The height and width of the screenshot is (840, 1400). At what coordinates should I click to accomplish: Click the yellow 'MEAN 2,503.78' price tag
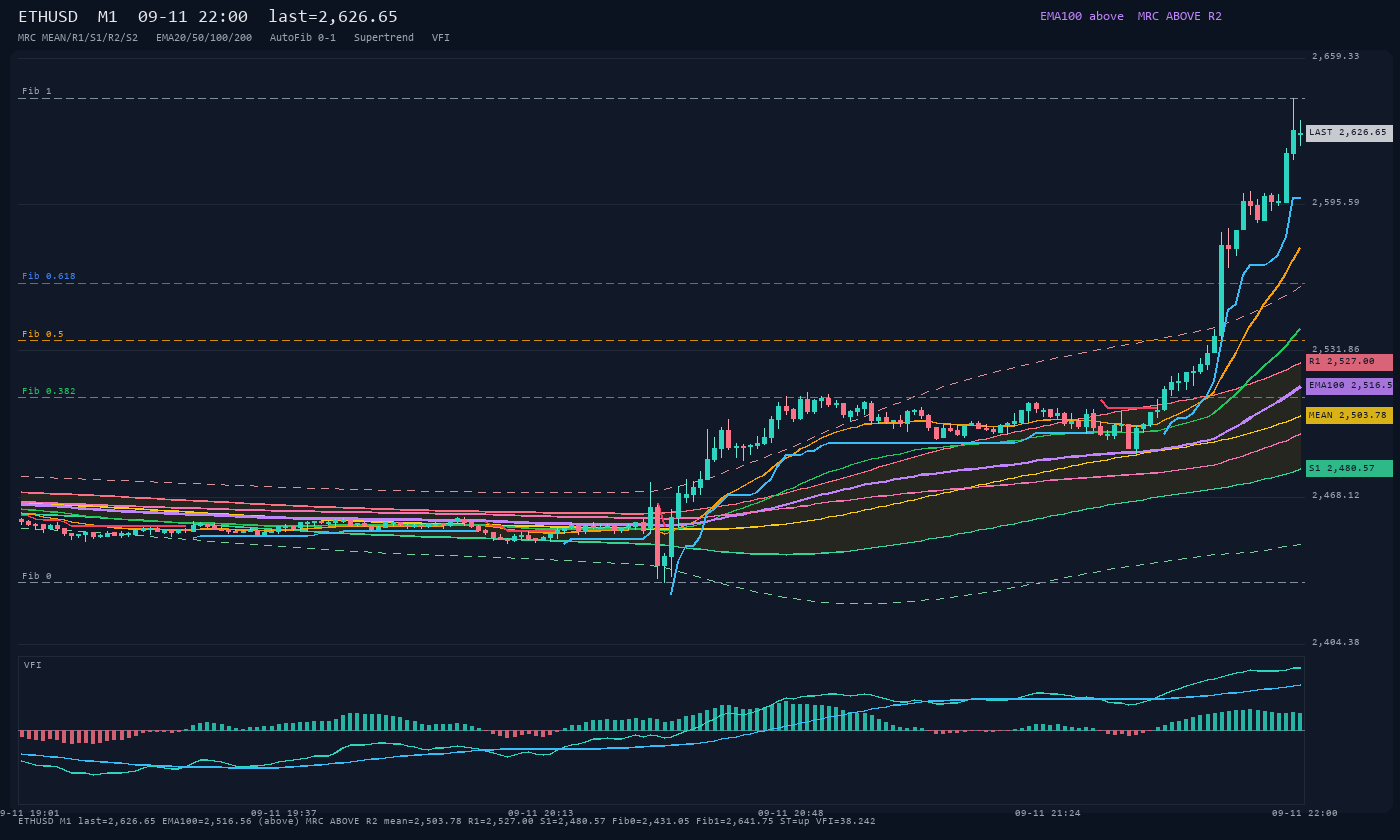coord(1349,415)
